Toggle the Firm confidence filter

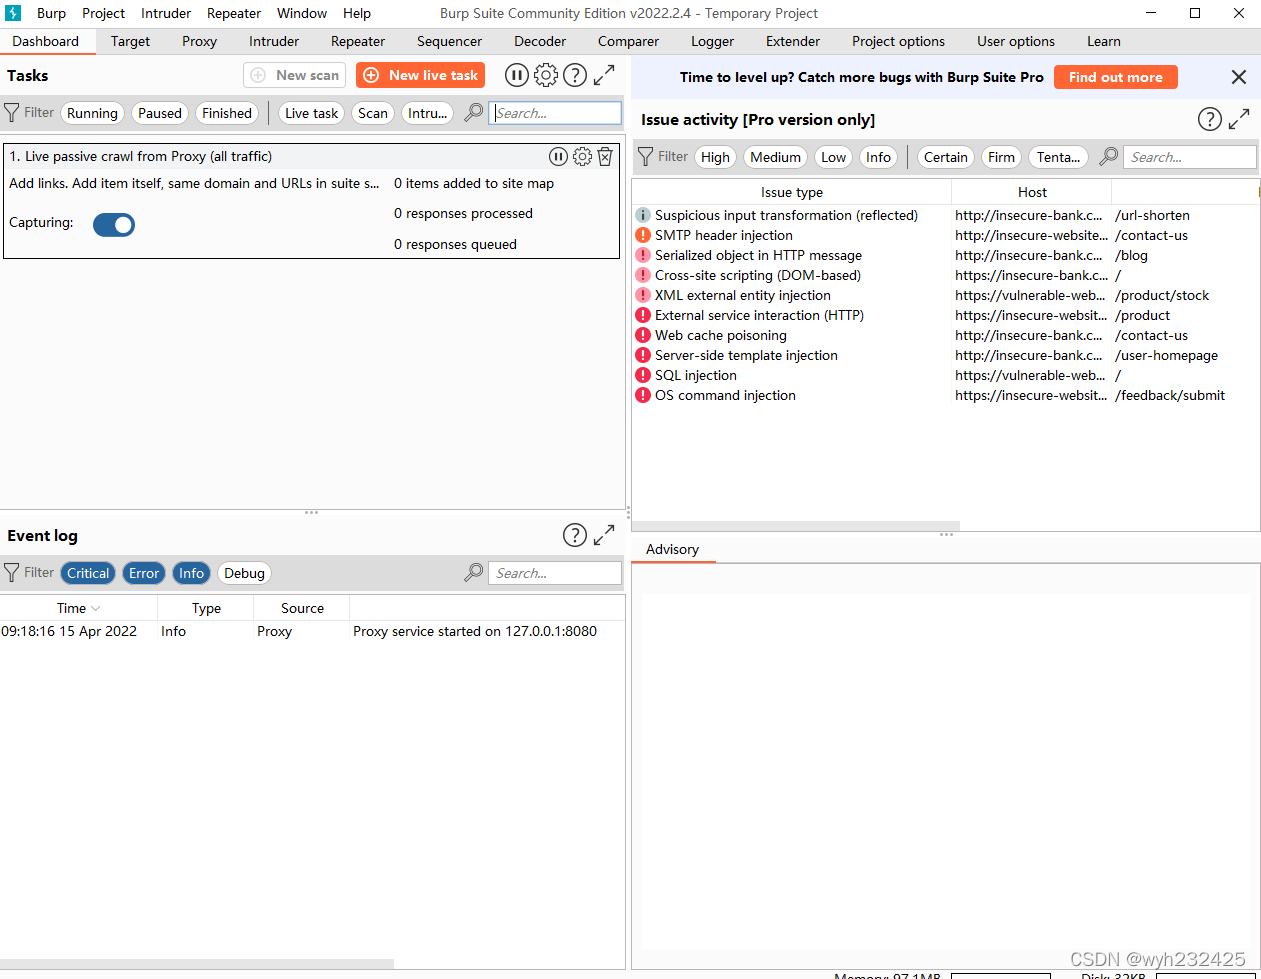(1001, 157)
